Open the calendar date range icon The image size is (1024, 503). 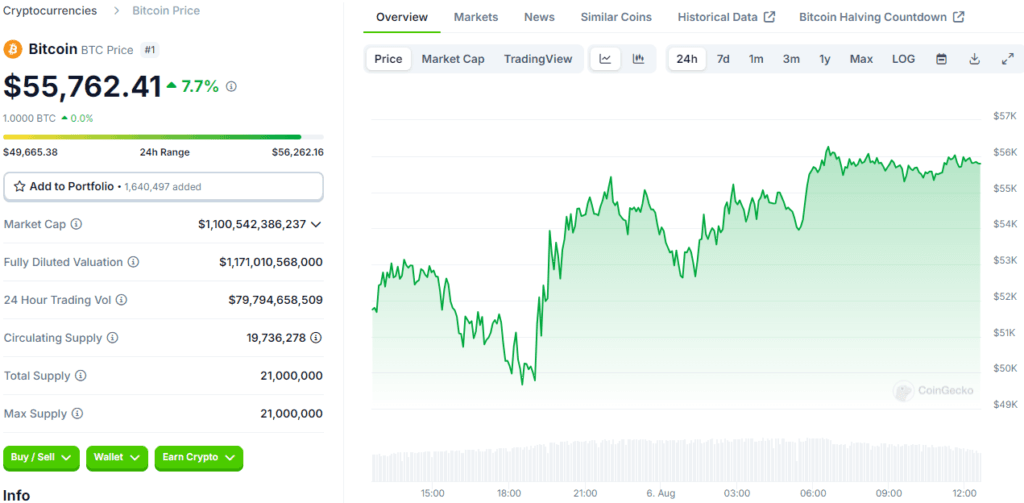coord(942,59)
